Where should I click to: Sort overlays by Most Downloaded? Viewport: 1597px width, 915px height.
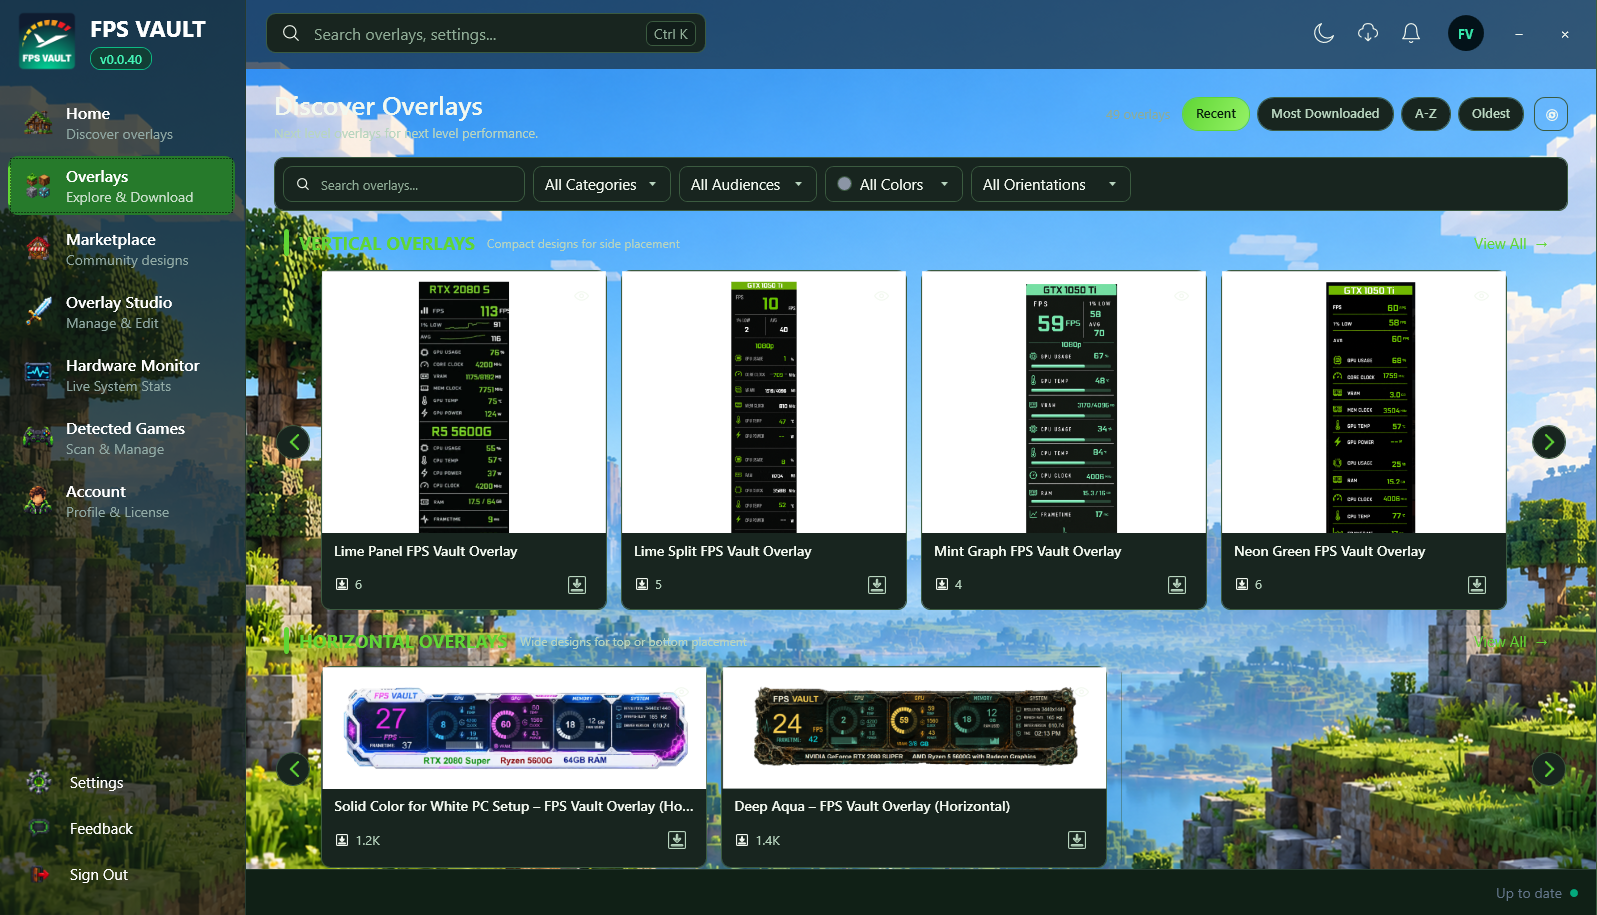tap(1325, 114)
